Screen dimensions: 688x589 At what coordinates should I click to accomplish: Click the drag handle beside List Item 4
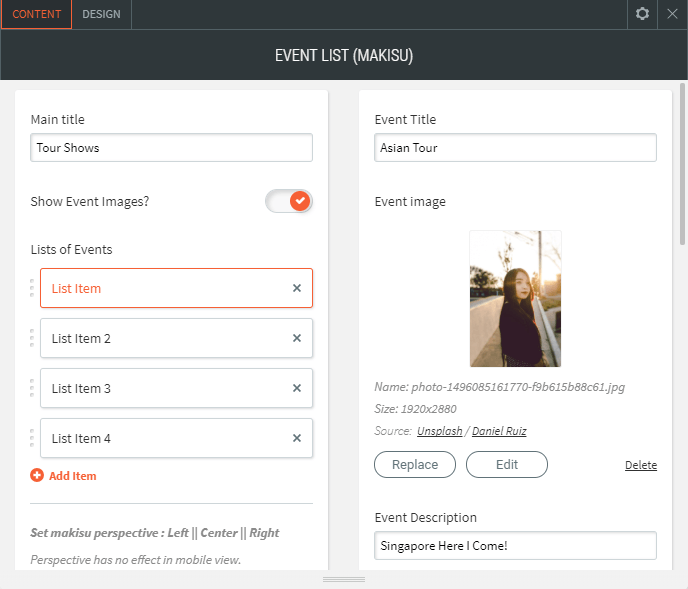click(x=32, y=438)
